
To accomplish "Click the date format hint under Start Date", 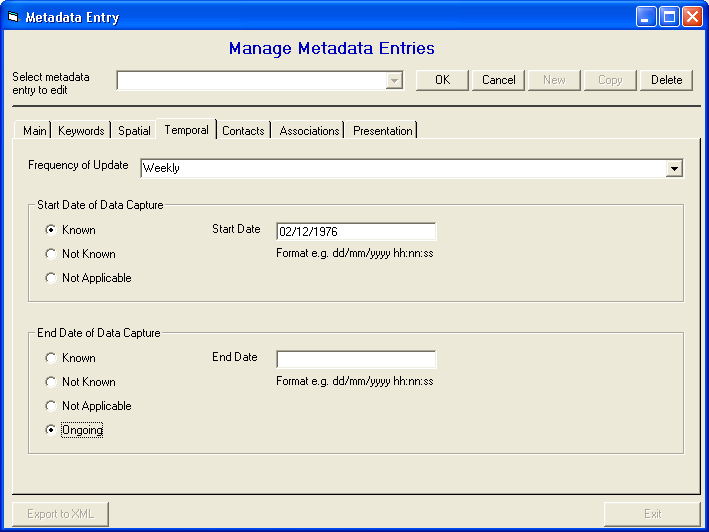I will 355,253.
